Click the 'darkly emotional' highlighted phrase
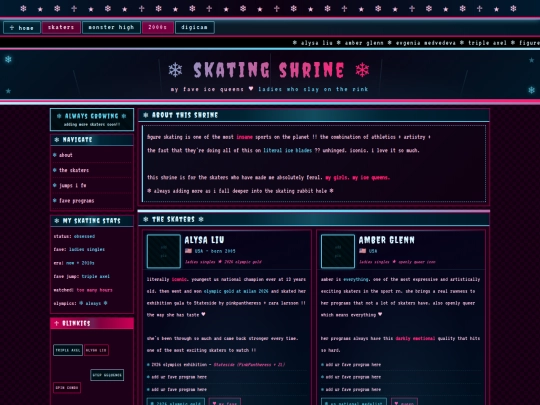This screenshot has width=540, height=405. 415,339
